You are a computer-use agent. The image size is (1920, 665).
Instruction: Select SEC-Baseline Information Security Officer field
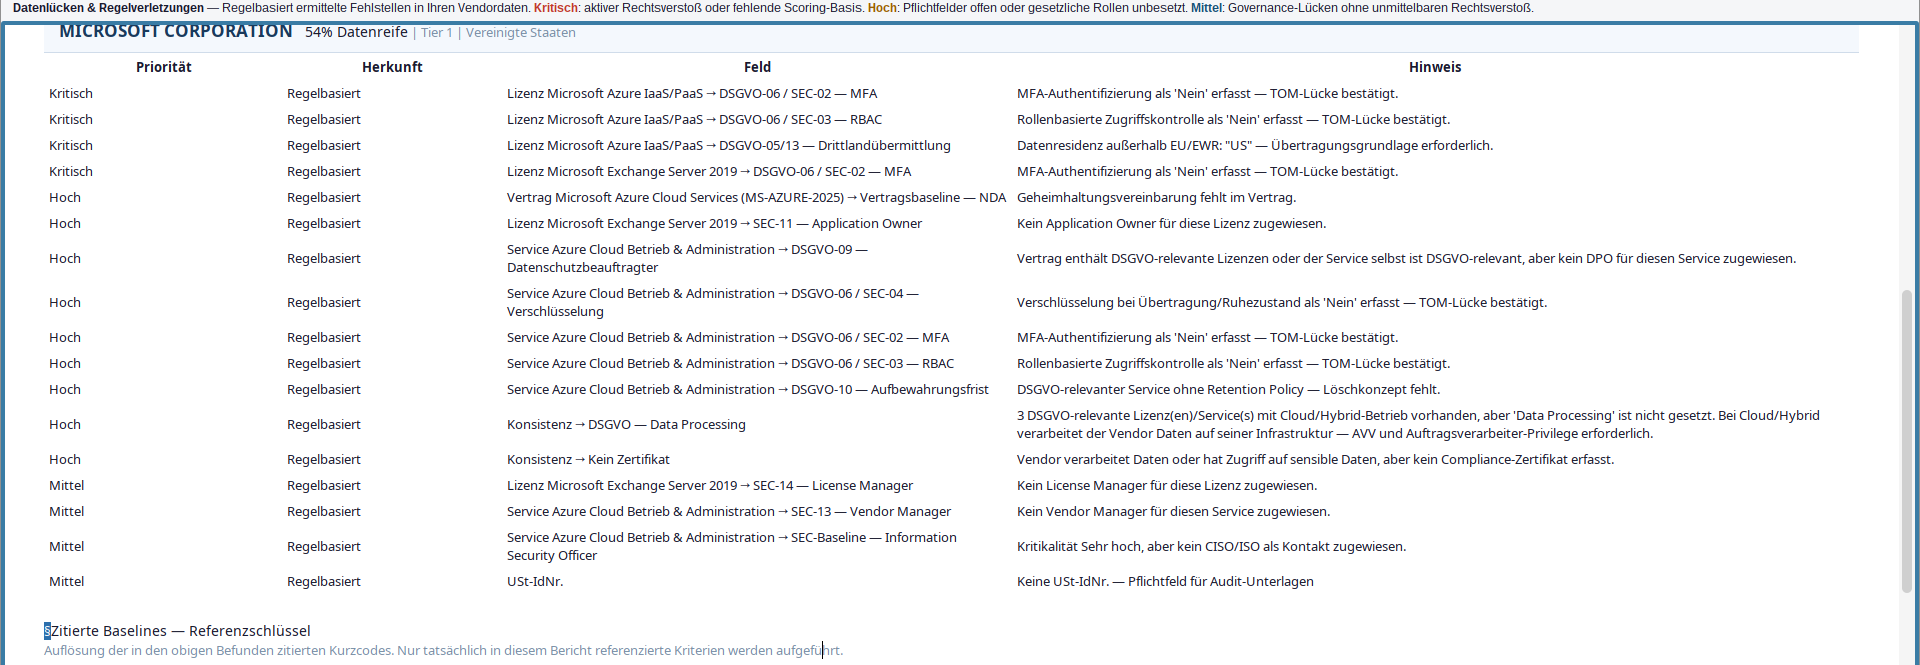tap(732, 546)
